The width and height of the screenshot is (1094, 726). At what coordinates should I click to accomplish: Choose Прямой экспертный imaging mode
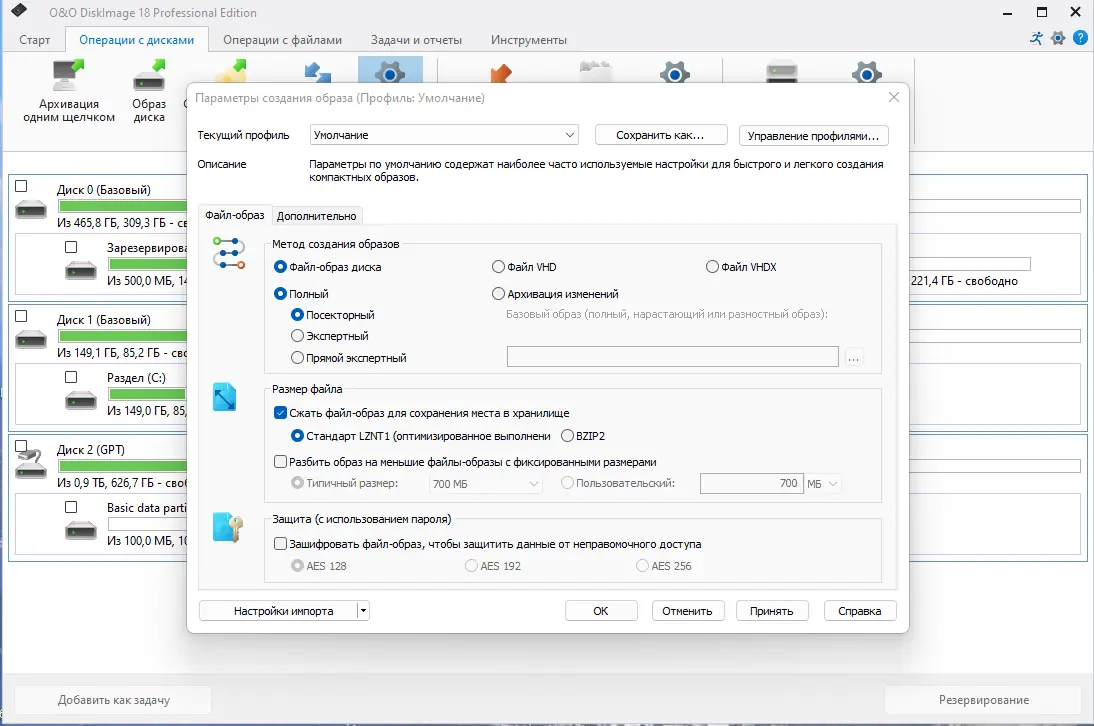pos(297,358)
